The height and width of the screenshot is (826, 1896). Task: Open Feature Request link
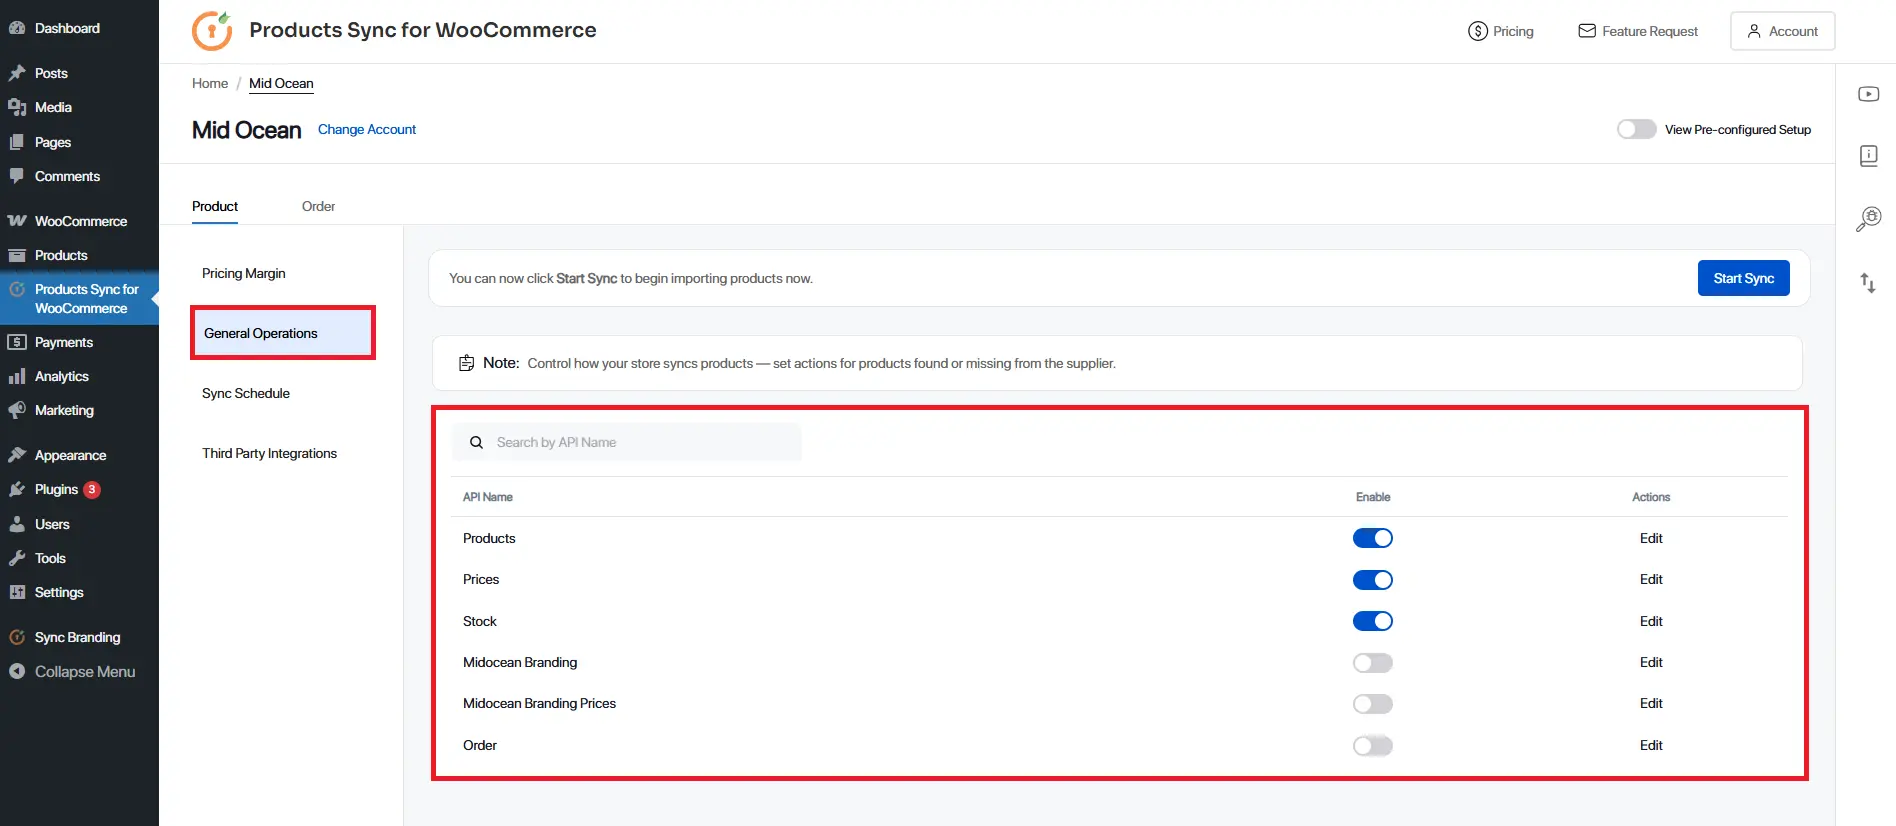[x=1638, y=31]
